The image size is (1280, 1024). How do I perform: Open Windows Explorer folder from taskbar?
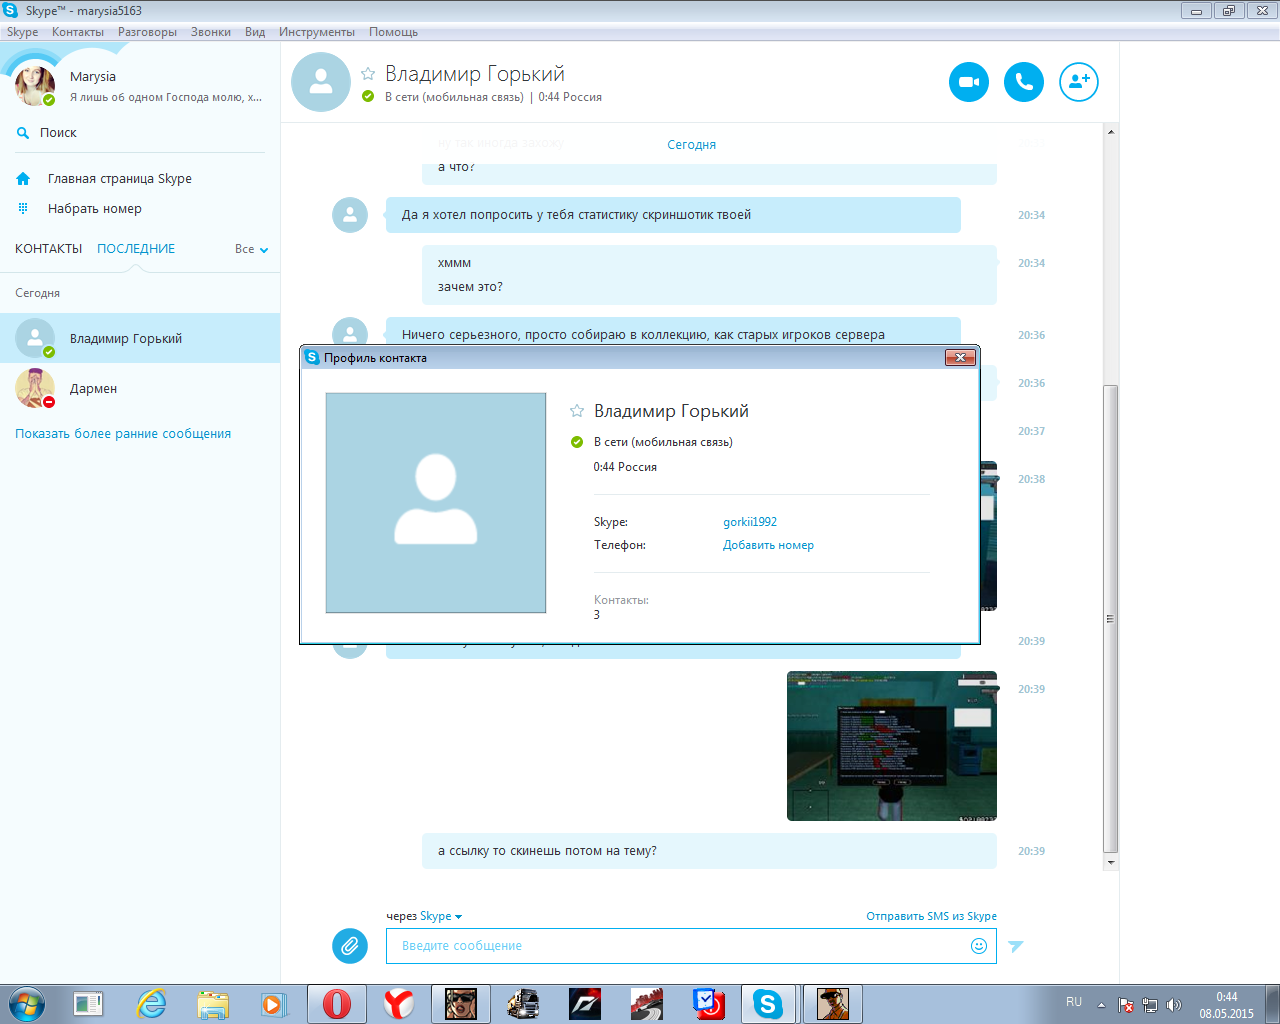[x=212, y=1004]
